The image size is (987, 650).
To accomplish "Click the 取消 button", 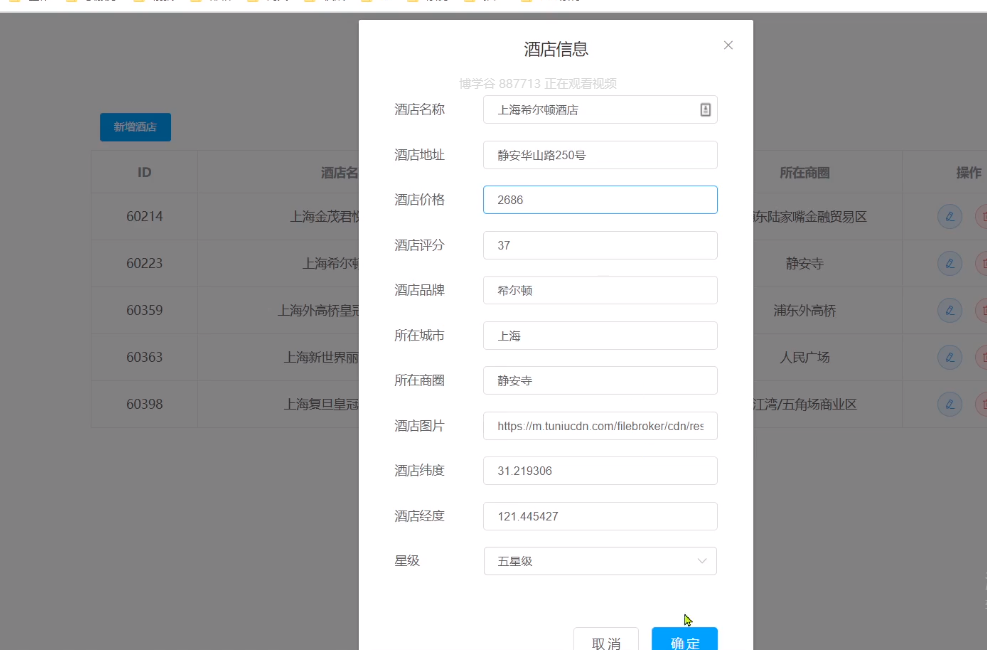I will tap(606, 641).
